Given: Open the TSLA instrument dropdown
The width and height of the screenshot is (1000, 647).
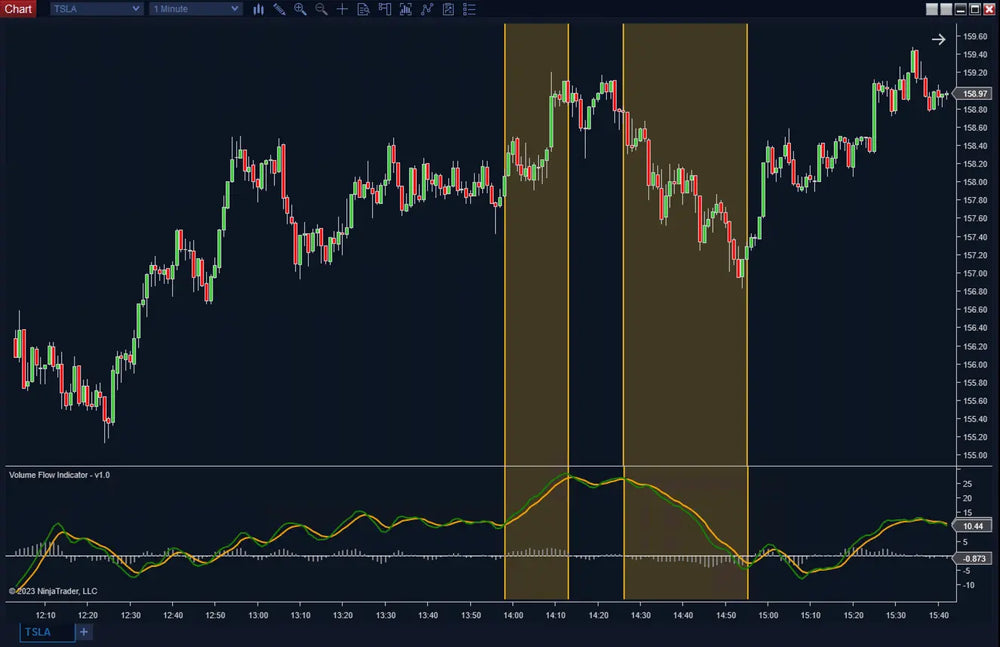Looking at the screenshot, I should [95, 9].
